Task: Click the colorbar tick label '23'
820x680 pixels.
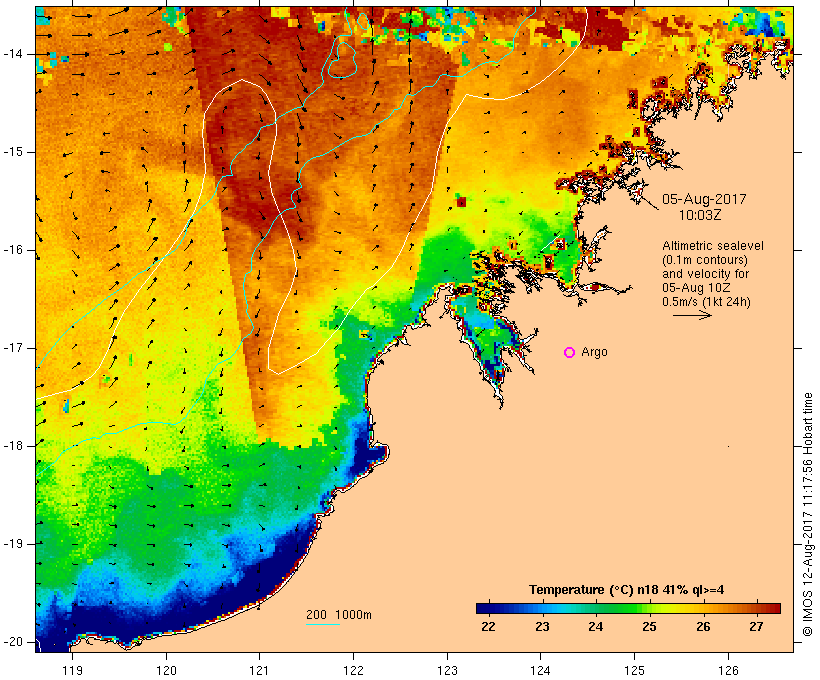Action: 542,627
